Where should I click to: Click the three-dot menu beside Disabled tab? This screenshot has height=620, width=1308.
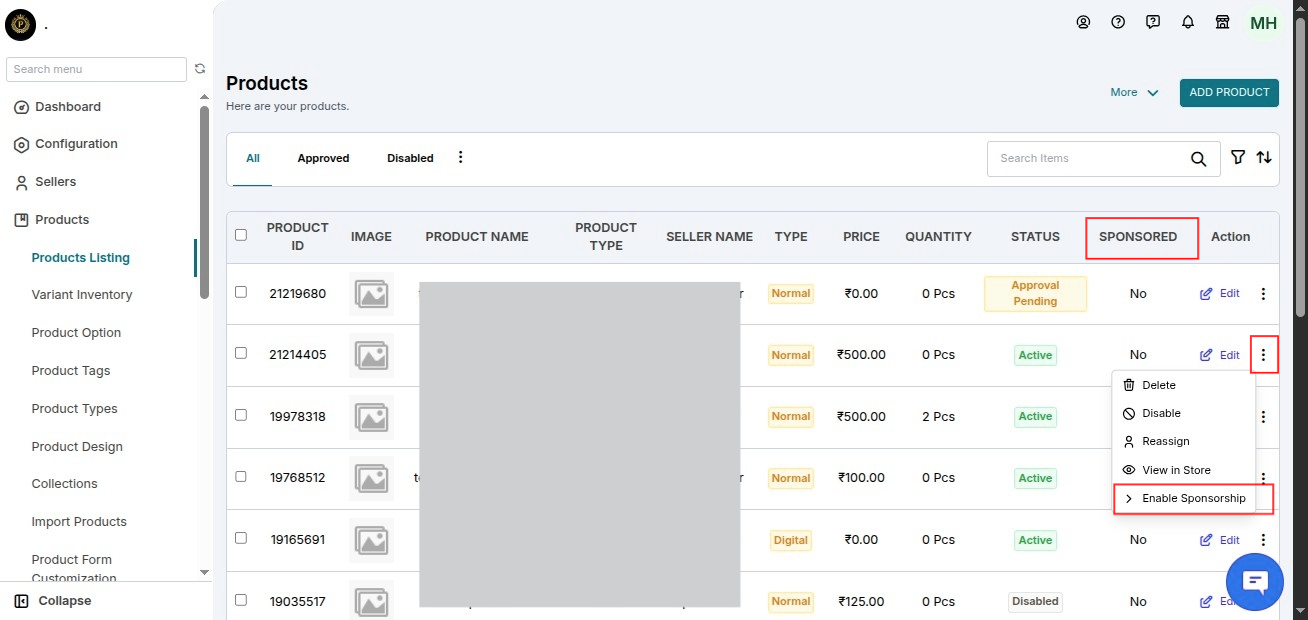tap(461, 157)
